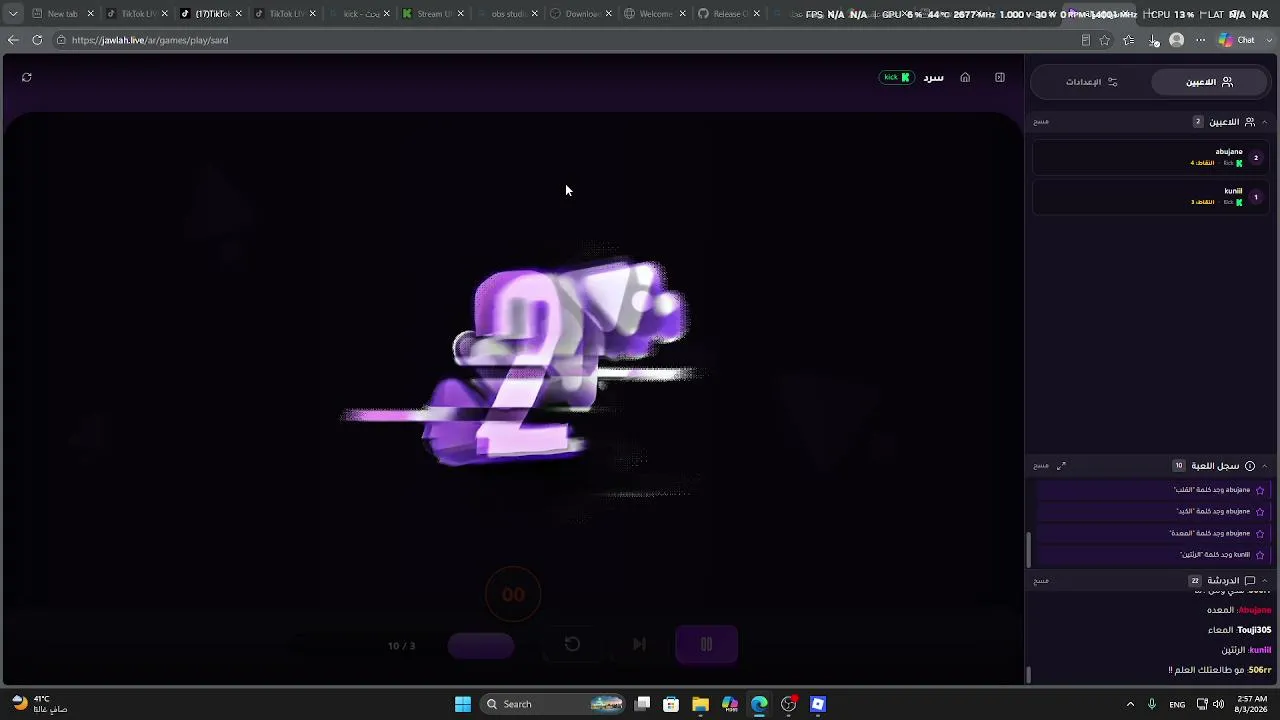Image resolution: width=1280 pixels, height=720 pixels.
Task: Select player kuniil in the players list
Action: [x=1152, y=197]
